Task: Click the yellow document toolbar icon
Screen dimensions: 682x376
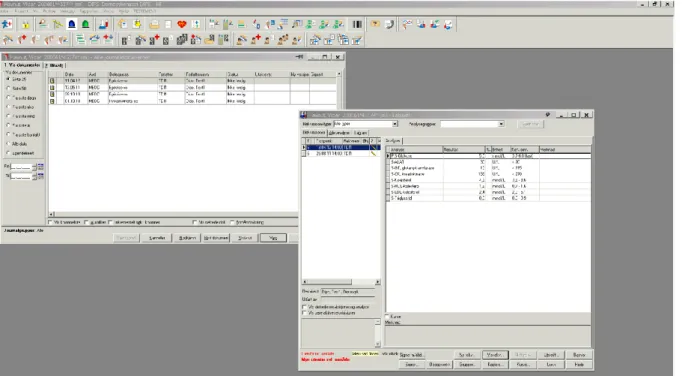Action: [137, 24]
